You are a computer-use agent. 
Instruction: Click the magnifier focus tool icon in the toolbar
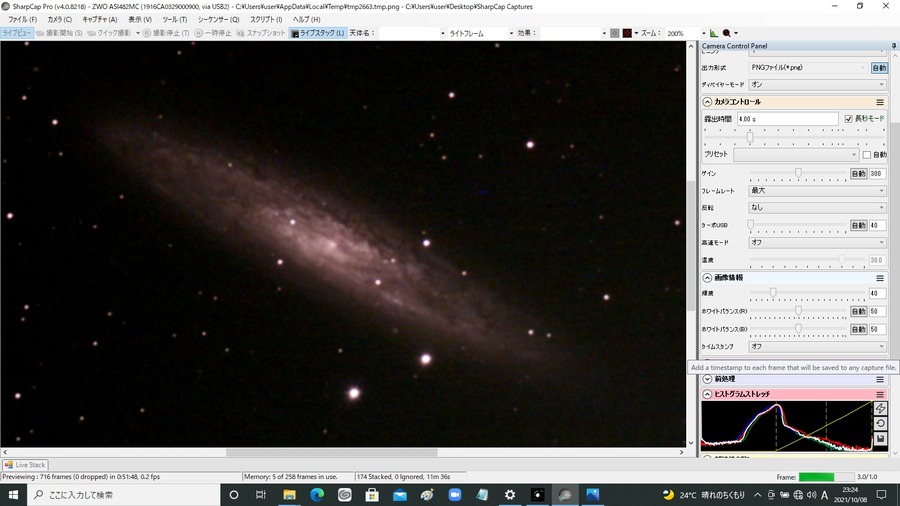(727, 33)
